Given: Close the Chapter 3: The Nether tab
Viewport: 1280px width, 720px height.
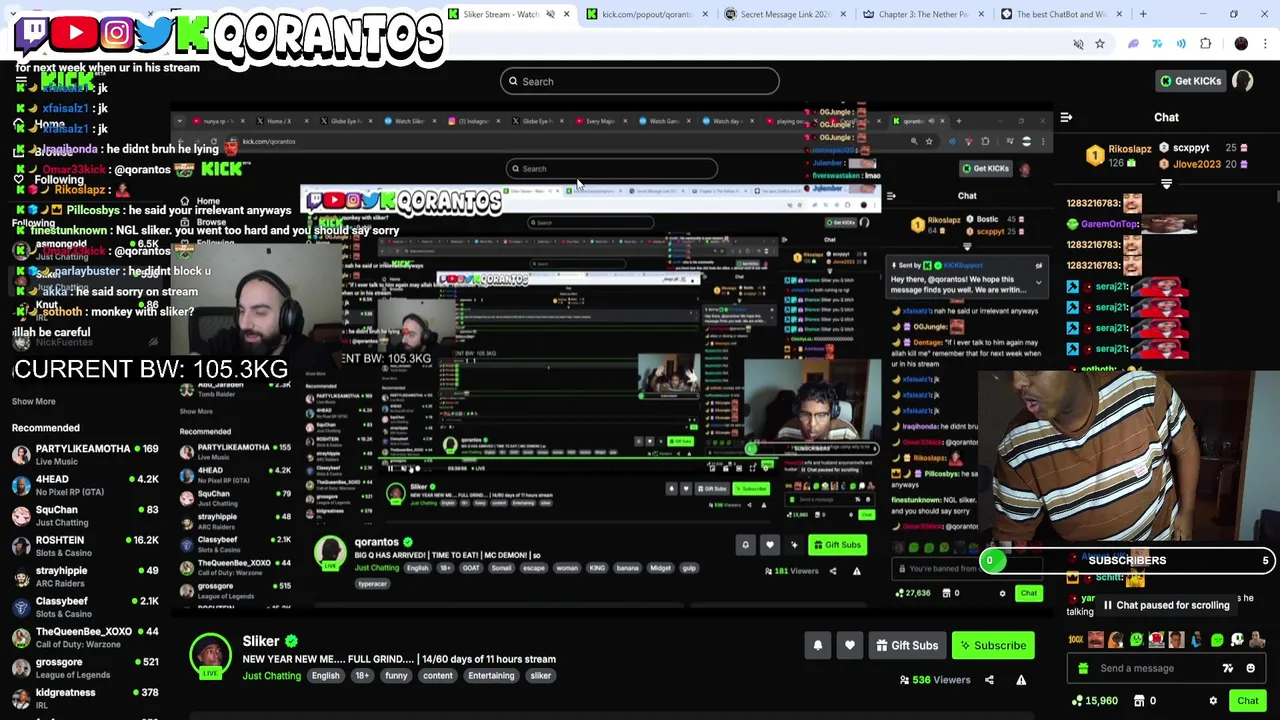Looking at the screenshot, I should click(981, 14).
